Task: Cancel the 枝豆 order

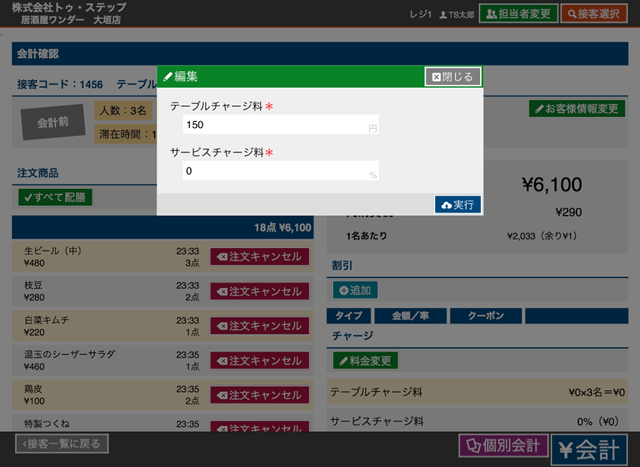Action: coord(258,291)
